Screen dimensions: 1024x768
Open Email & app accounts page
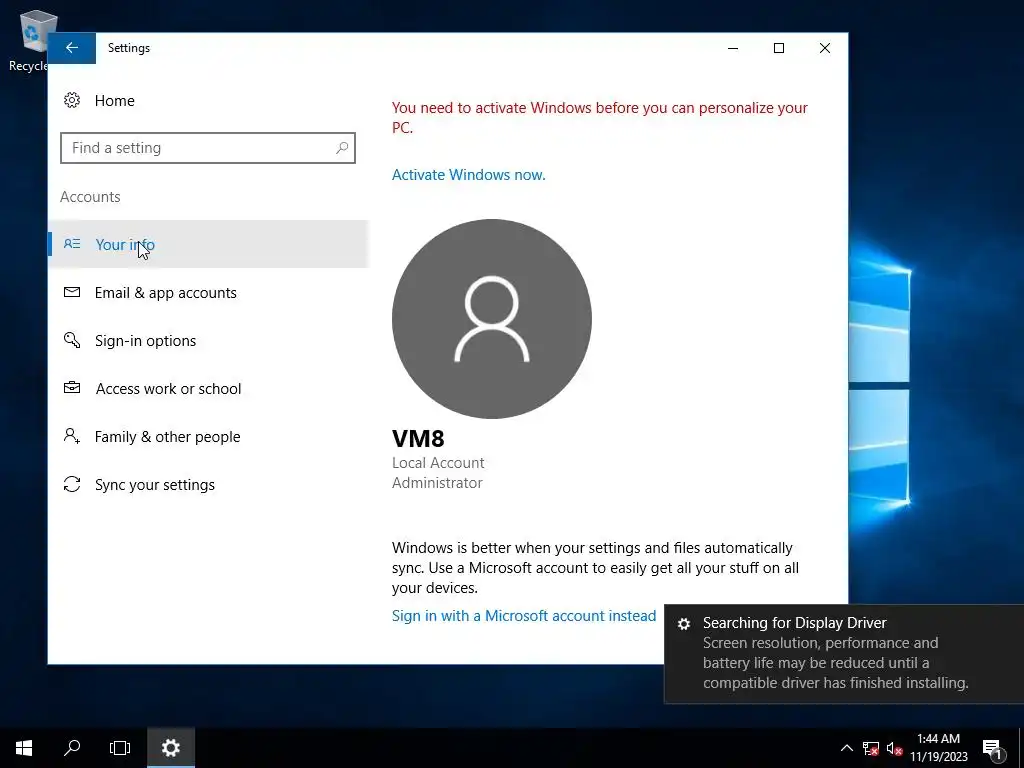pos(209,293)
